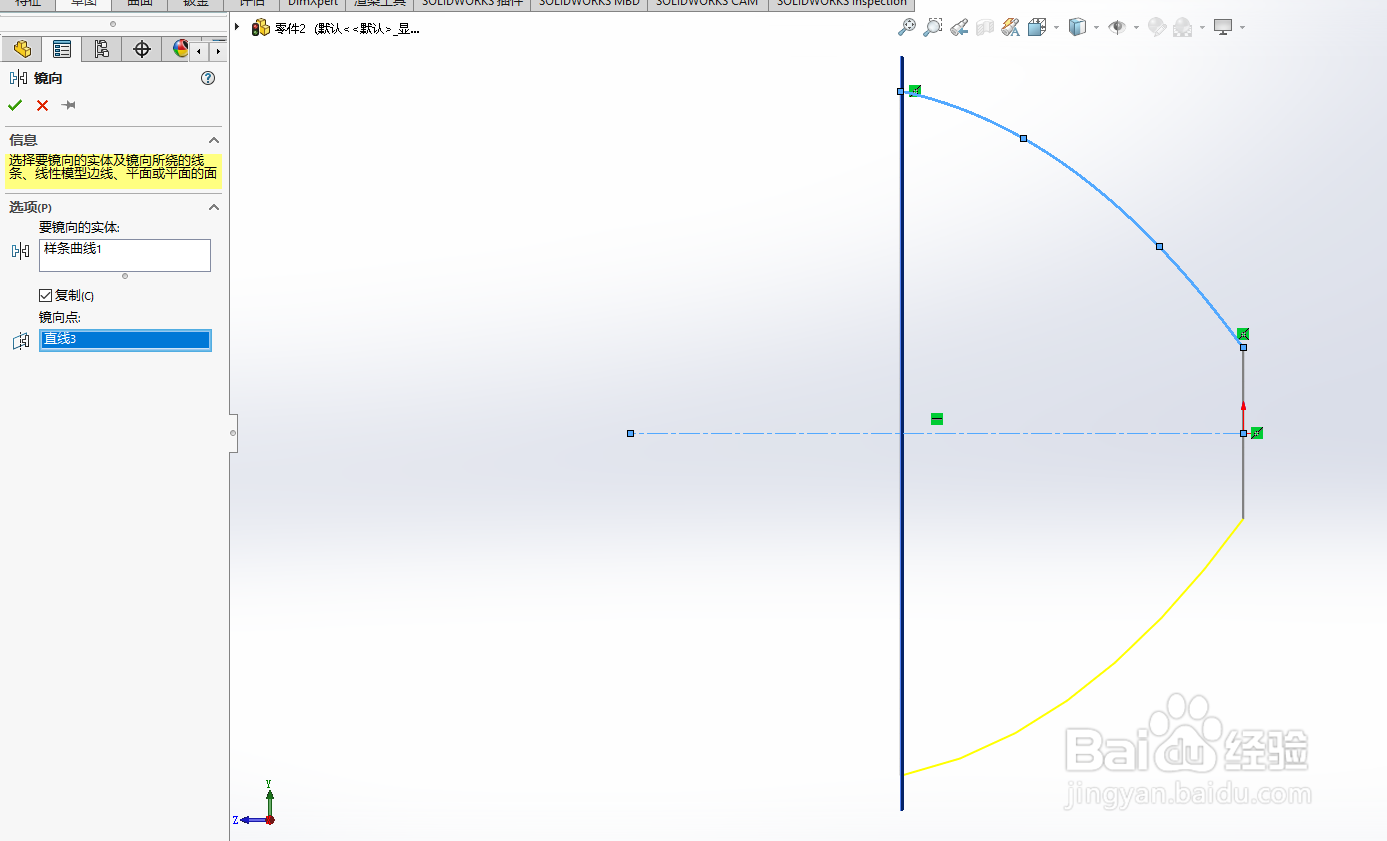The width and height of the screenshot is (1387, 841).
Task: Switch to the SOLIDWORKS MBD ribbon tab
Action: click(x=589, y=4)
